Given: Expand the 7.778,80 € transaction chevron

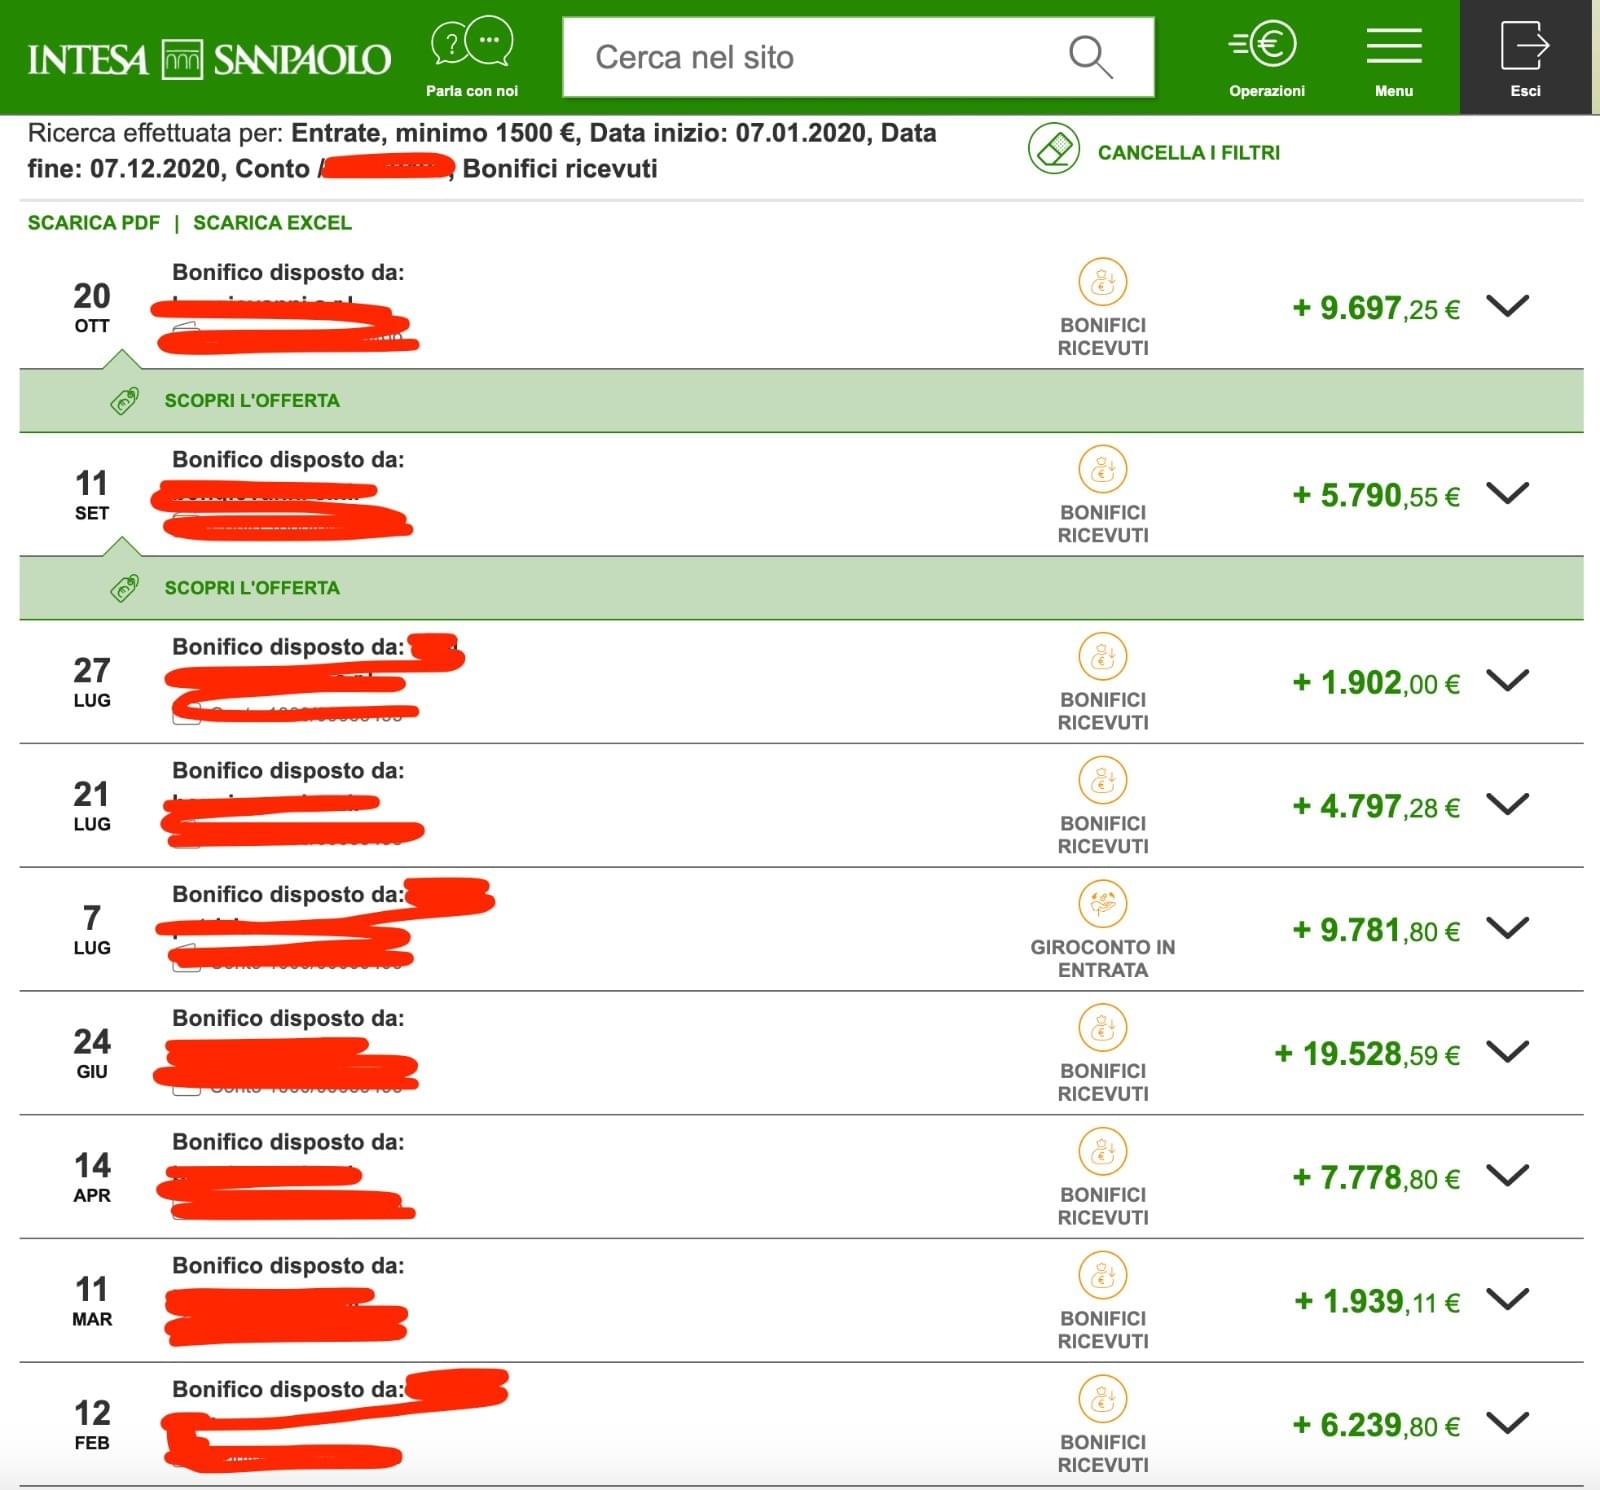Looking at the screenshot, I should [1507, 1175].
